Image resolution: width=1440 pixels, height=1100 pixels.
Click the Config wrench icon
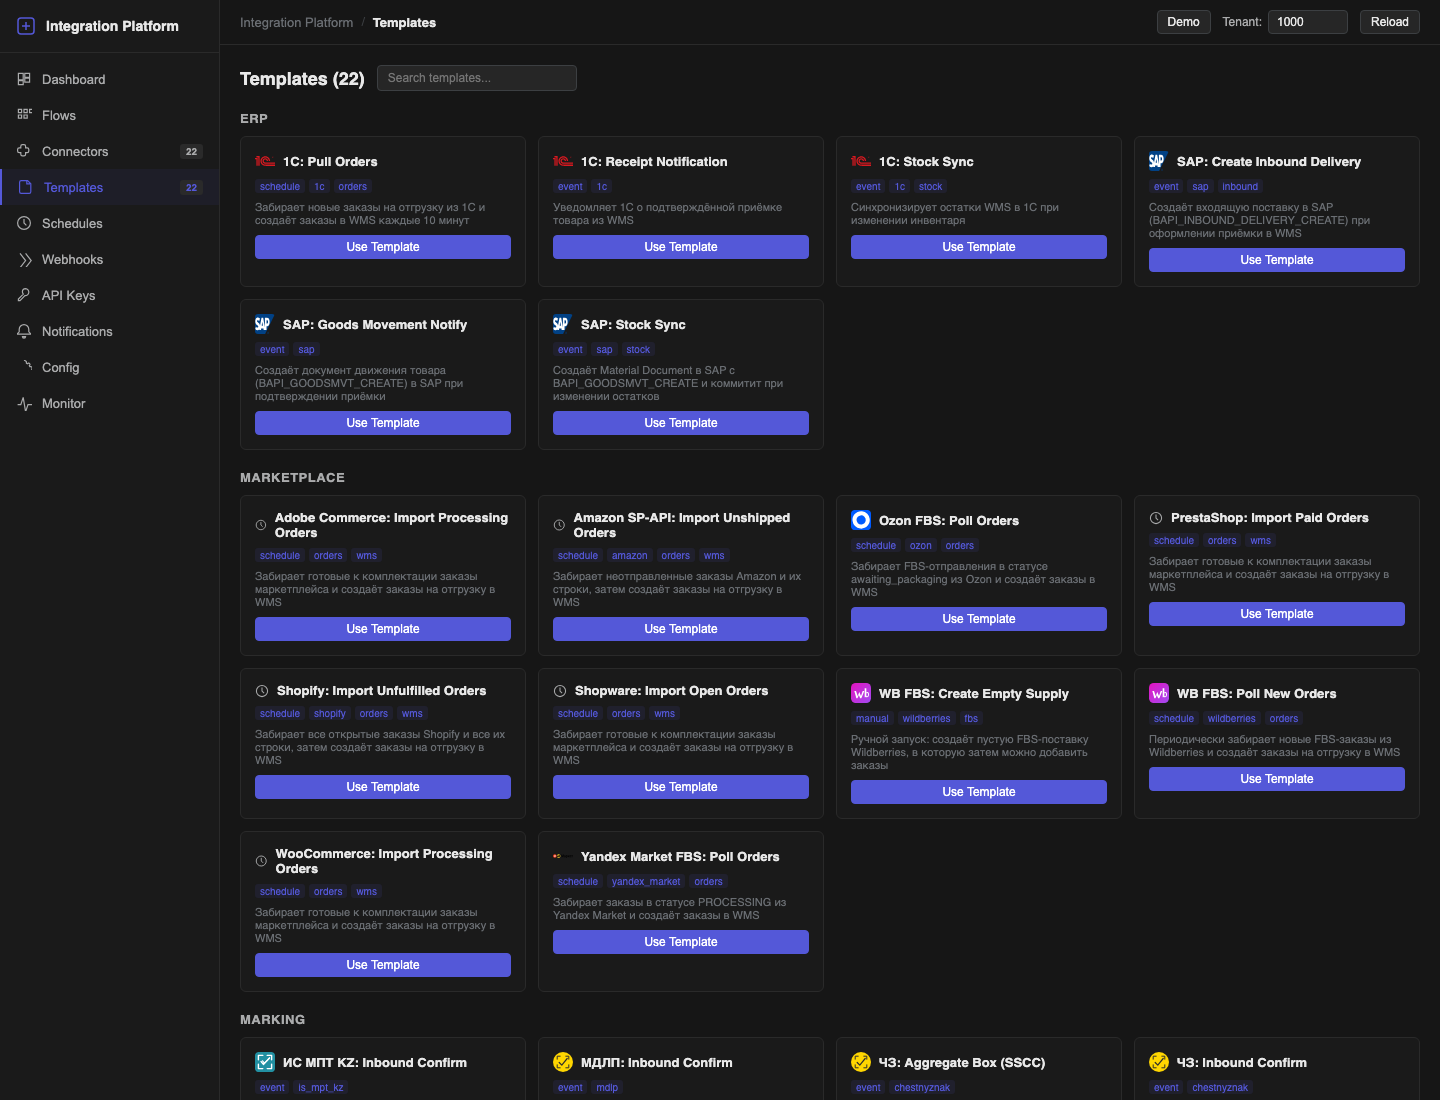[x=27, y=366]
